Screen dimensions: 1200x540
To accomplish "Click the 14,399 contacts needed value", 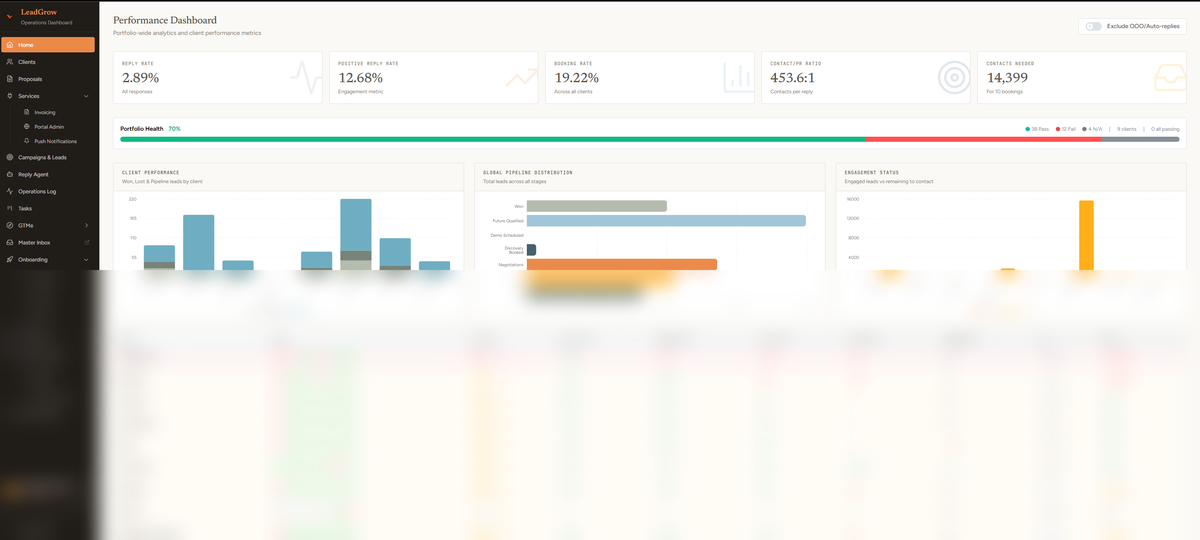I will click(1008, 77).
